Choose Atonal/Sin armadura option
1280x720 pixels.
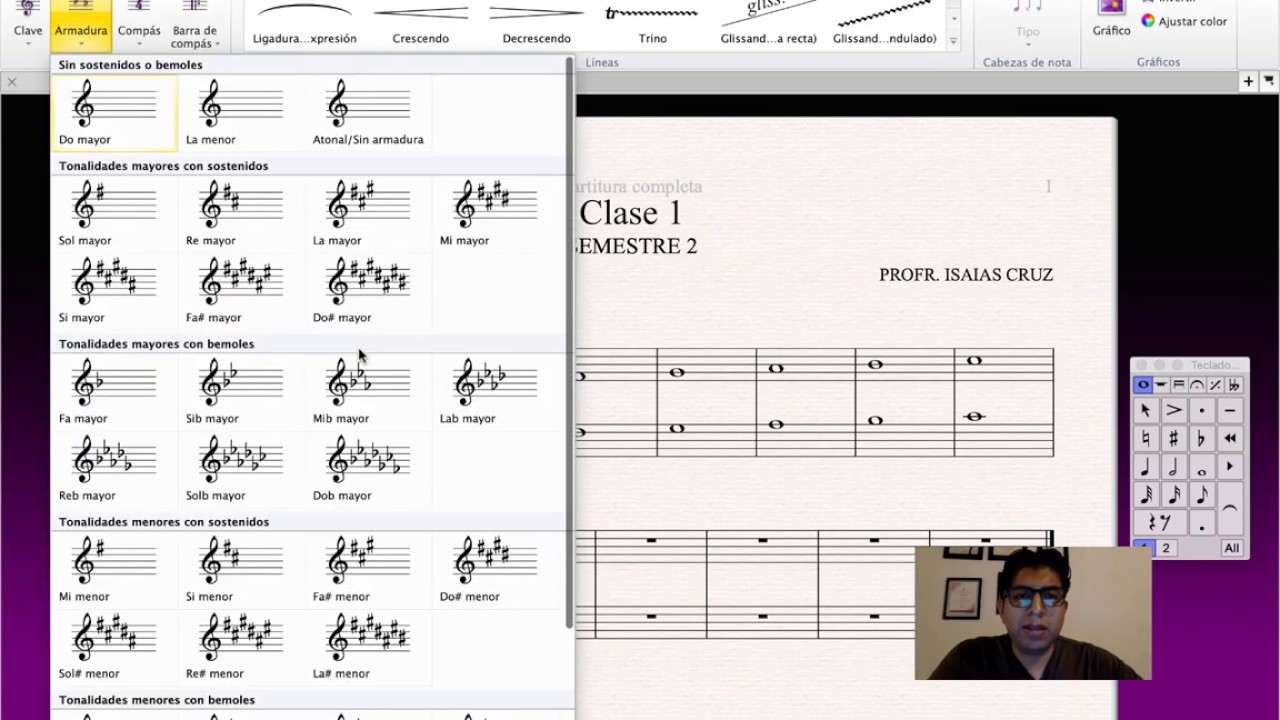368,113
